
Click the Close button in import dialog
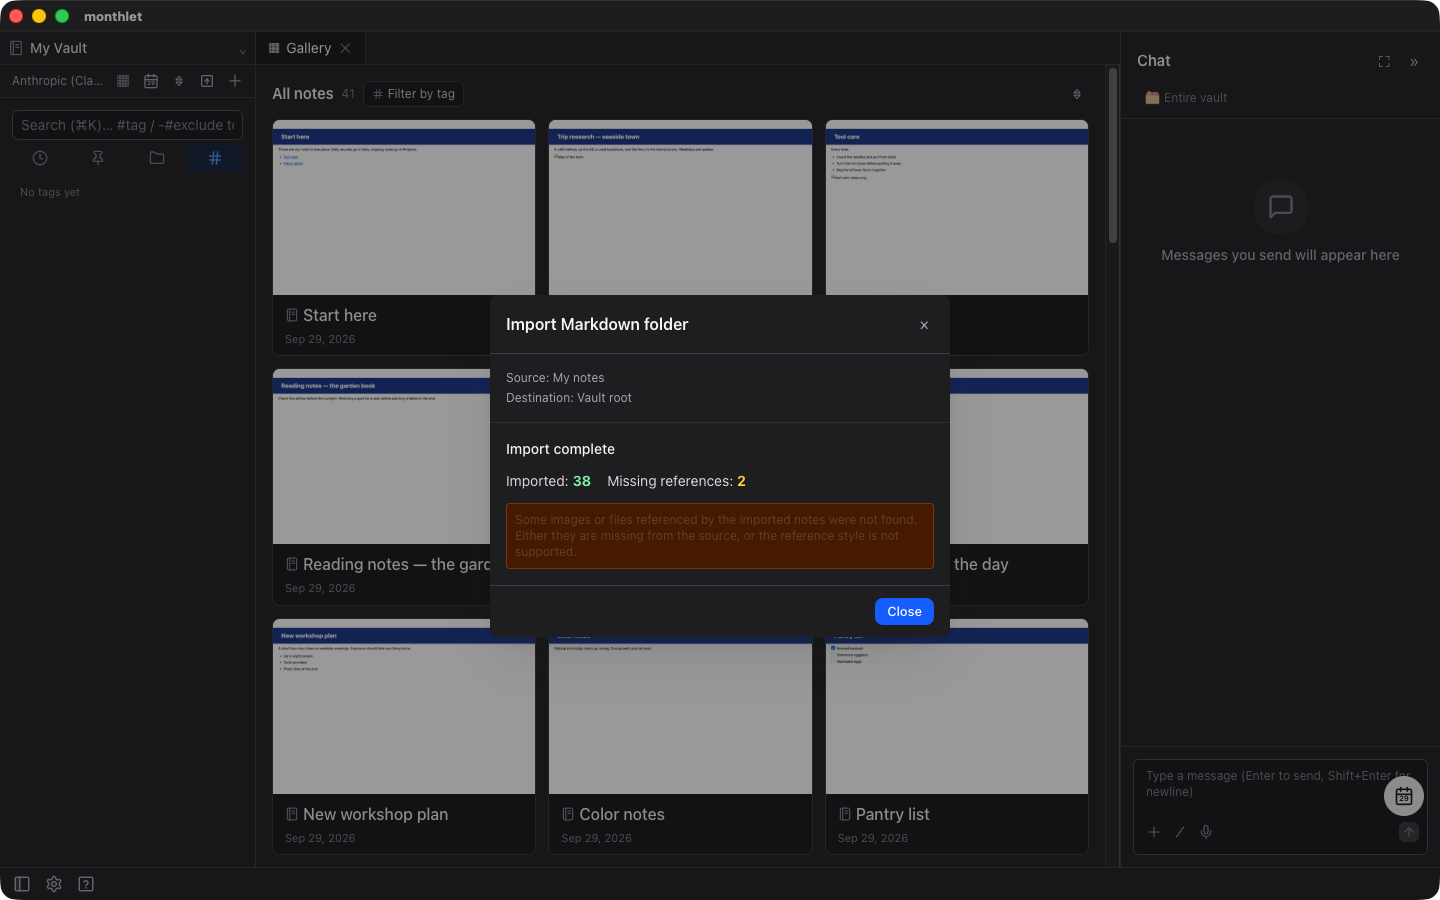(904, 612)
